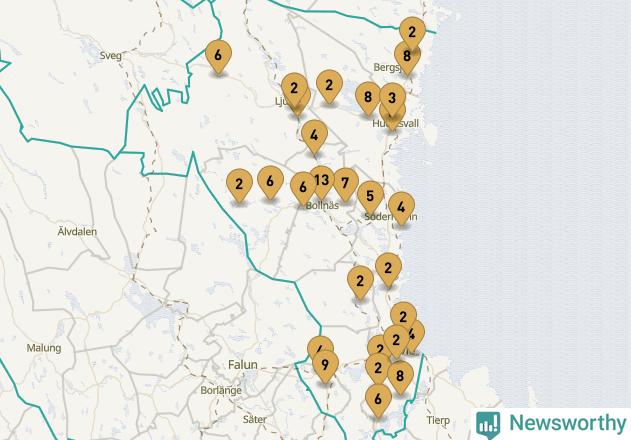Image resolution: width=631 pixels, height=440 pixels.
Task: Open the 4 marker covering the Söderhamn label
Action: [401, 207]
